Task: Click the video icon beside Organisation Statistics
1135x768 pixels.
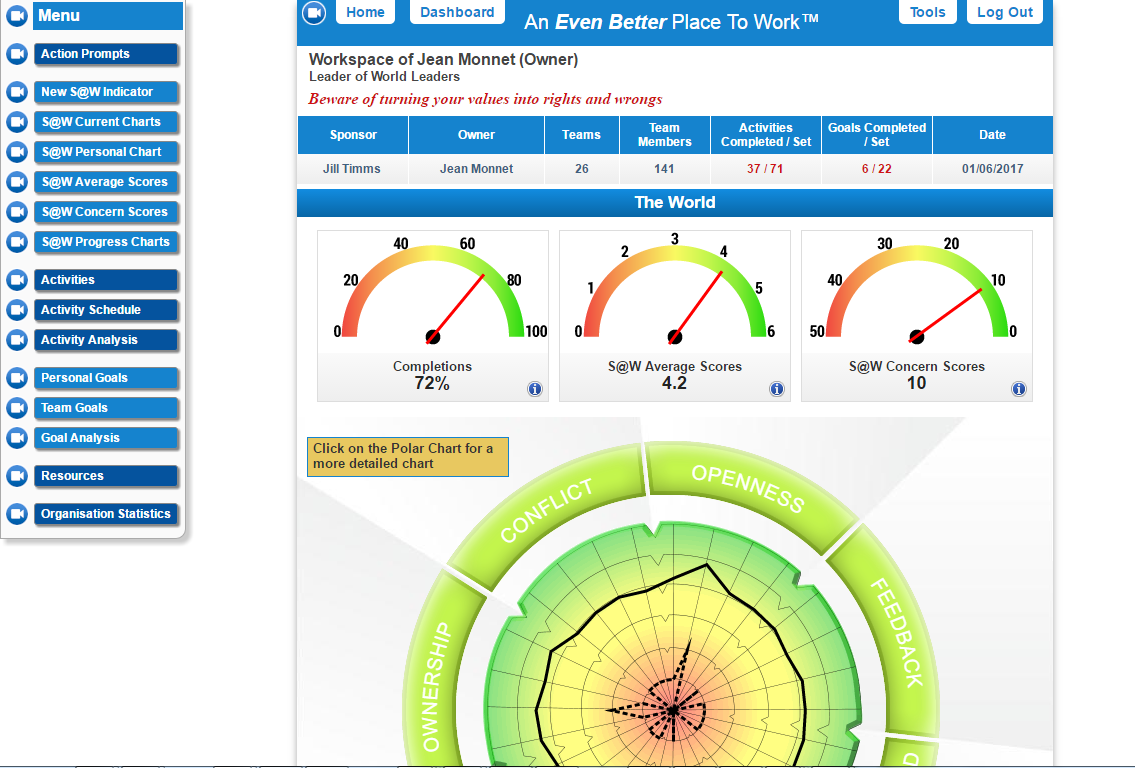Action: [x=17, y=514]
